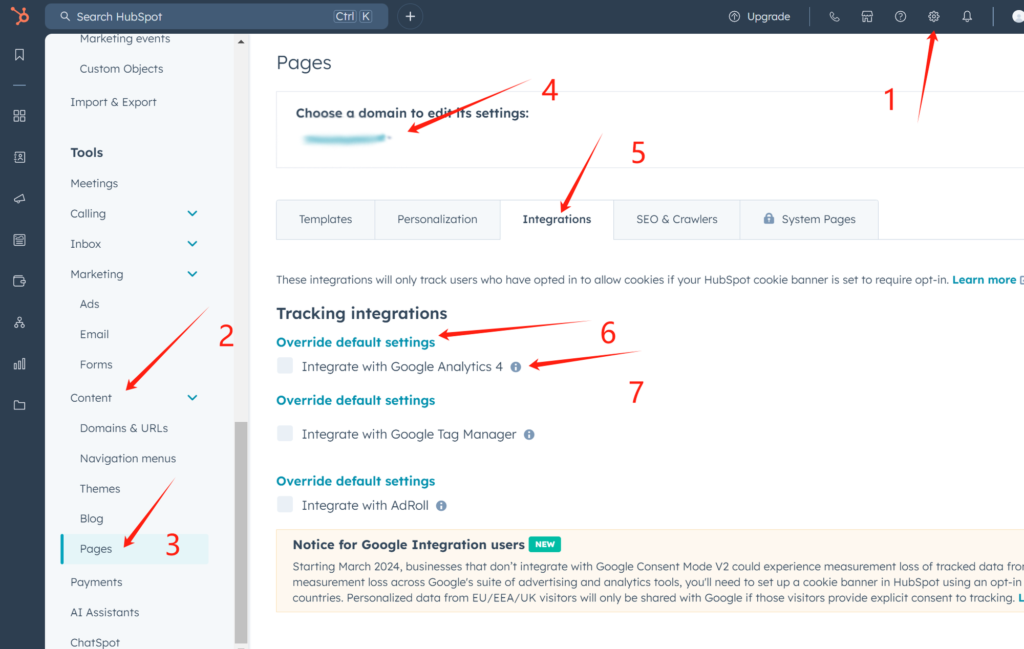Tick the Integrate with AdRoll checkbox
This screenshot has height=649, width=1024.
point(286,505)
